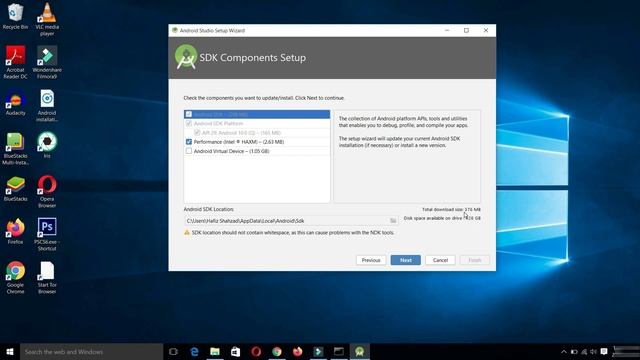Switch to Android Studio taskbar button
The image size is (640, 360).
pos(360,351)
